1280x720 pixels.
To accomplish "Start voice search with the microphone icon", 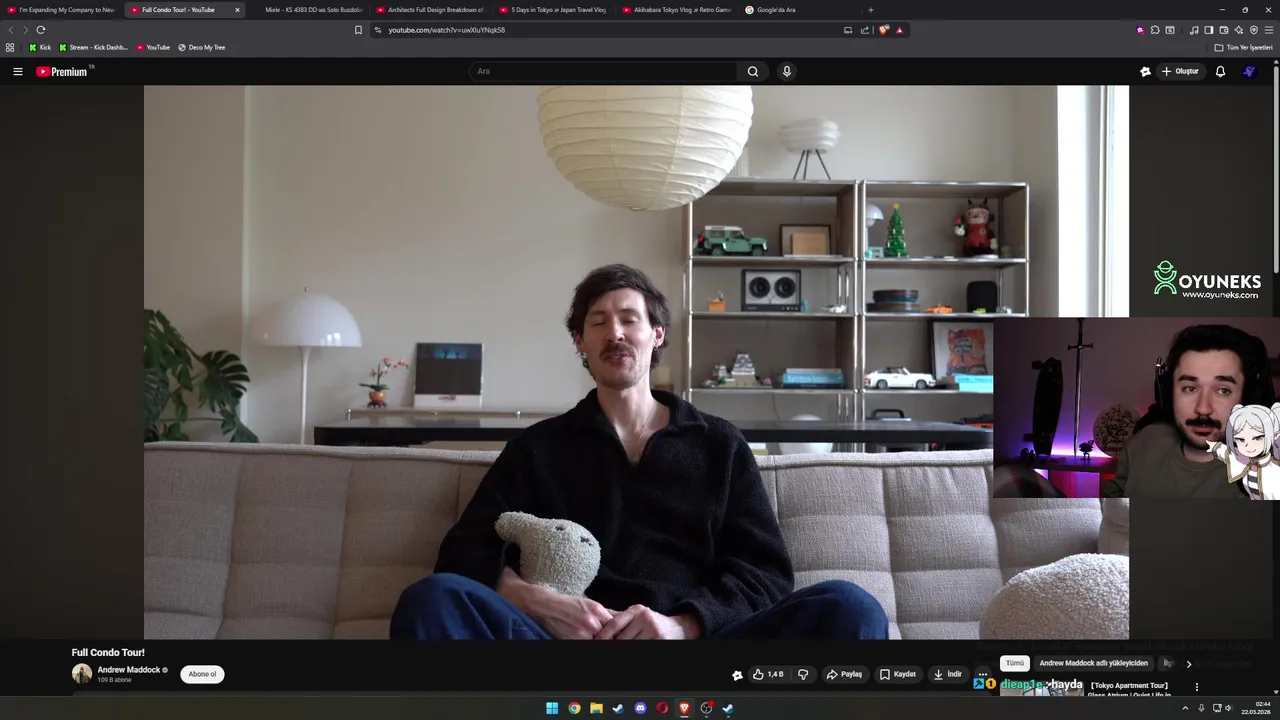I will click(x=787, y=71).
